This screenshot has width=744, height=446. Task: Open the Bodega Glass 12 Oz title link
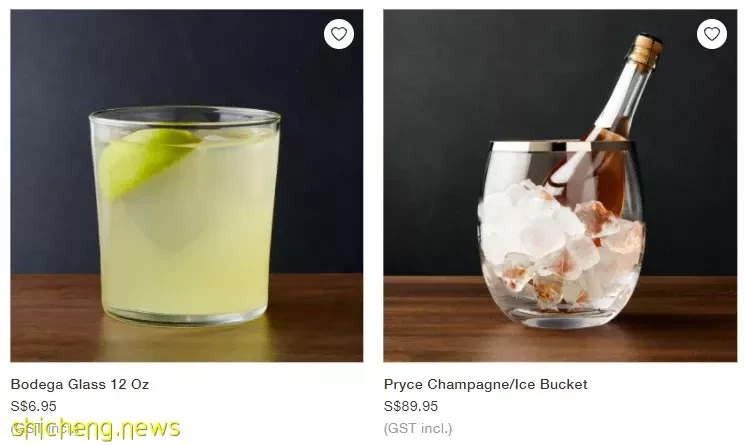[x=80, y=384]
